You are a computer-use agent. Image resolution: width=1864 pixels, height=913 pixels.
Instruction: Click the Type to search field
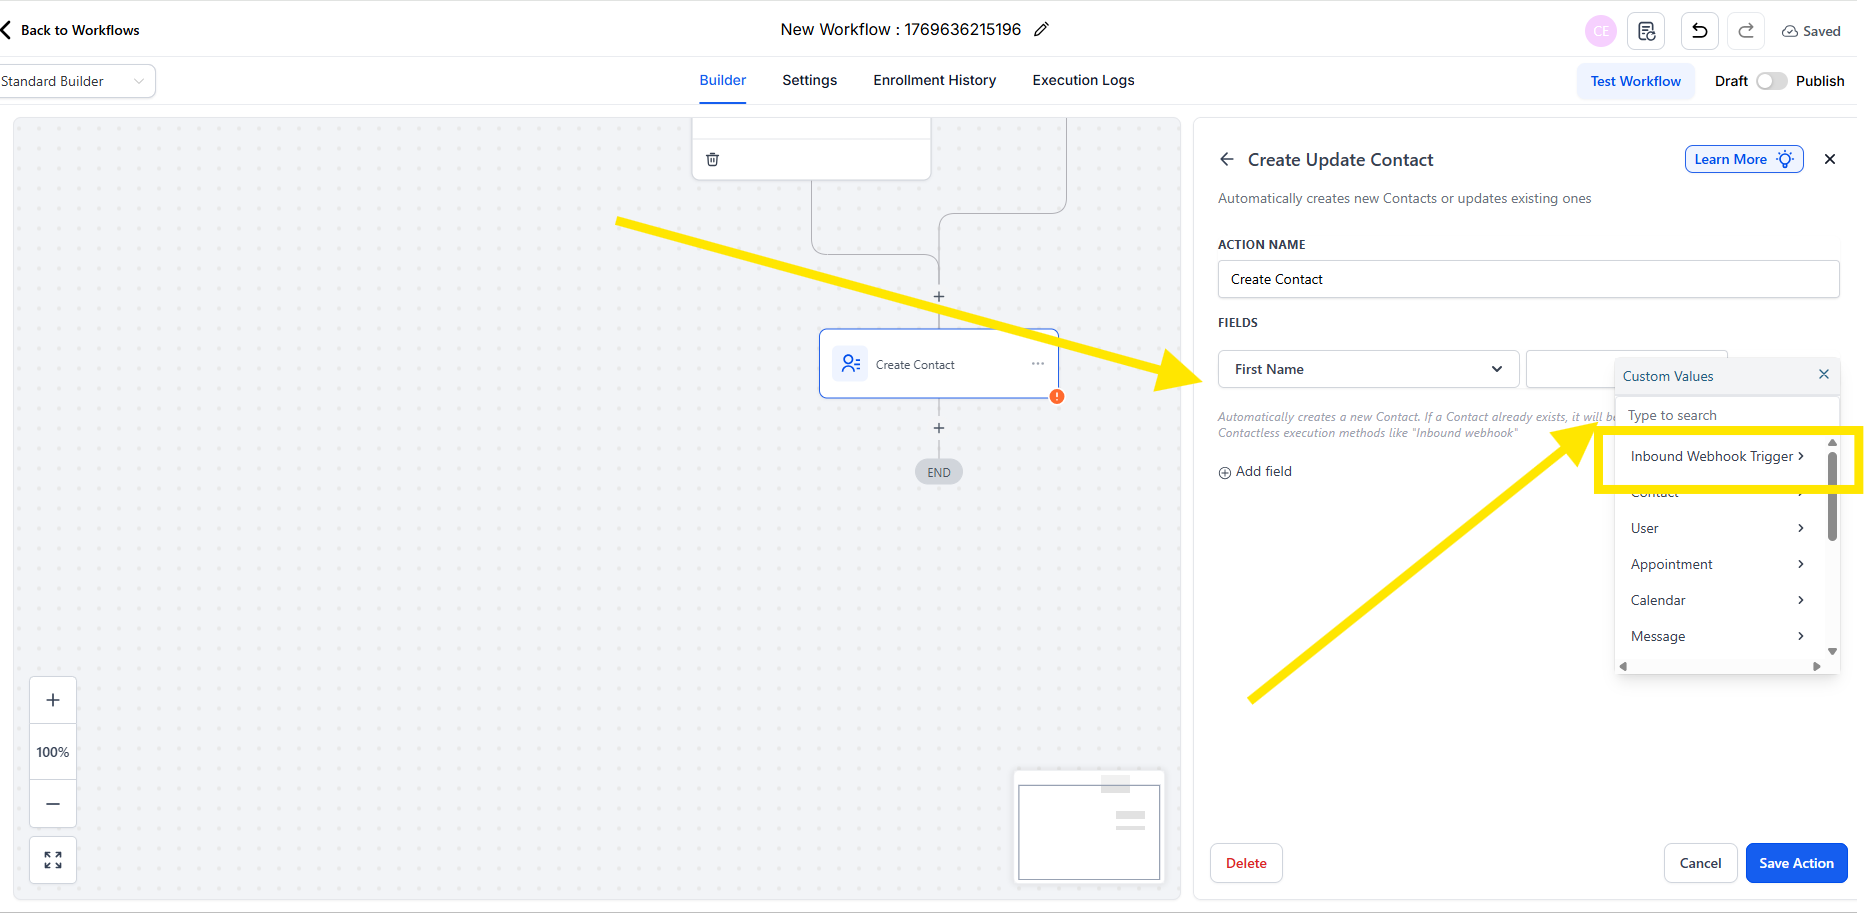pyautogui.click(x=1725, y=415)
